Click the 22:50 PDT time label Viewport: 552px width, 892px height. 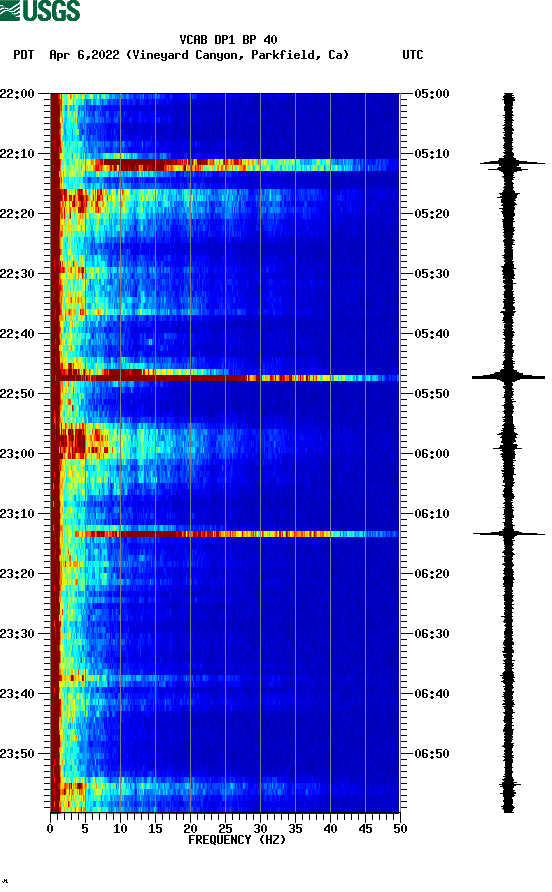(17, 394)
